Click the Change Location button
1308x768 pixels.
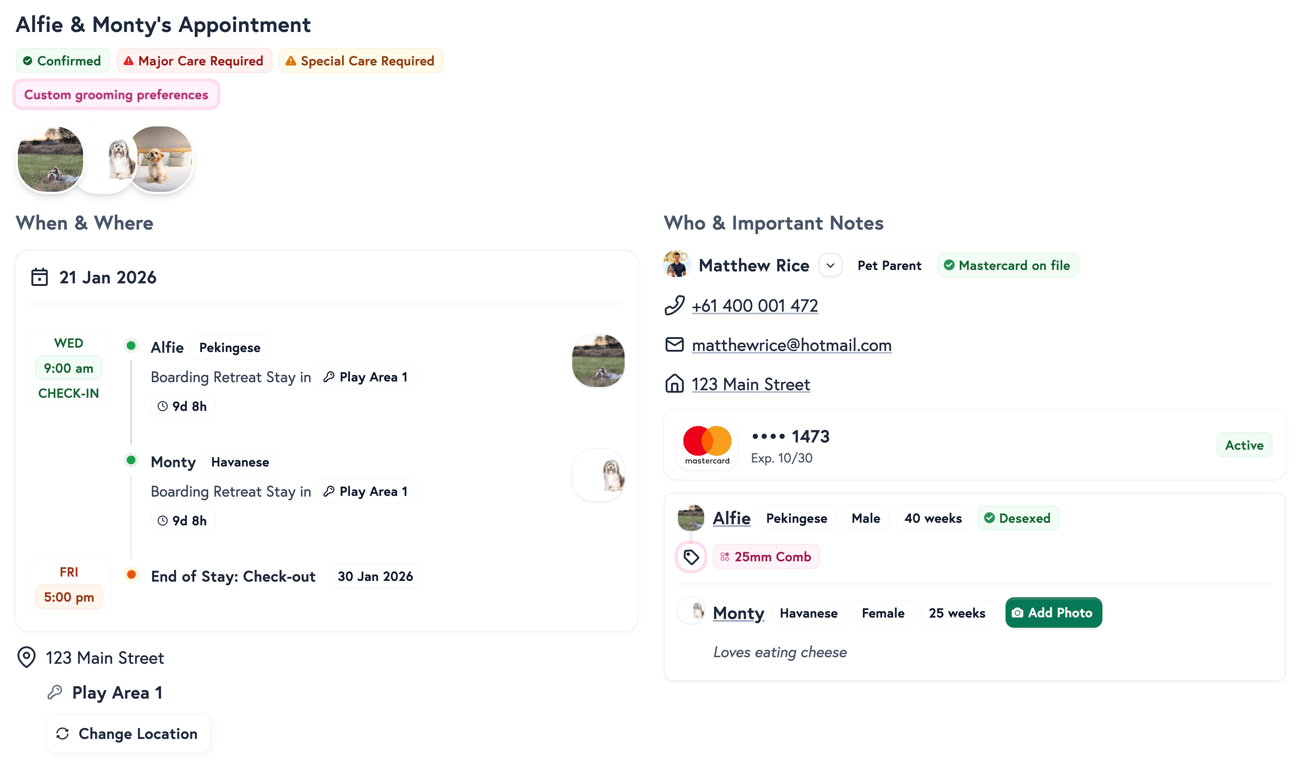tap(128, 733)
